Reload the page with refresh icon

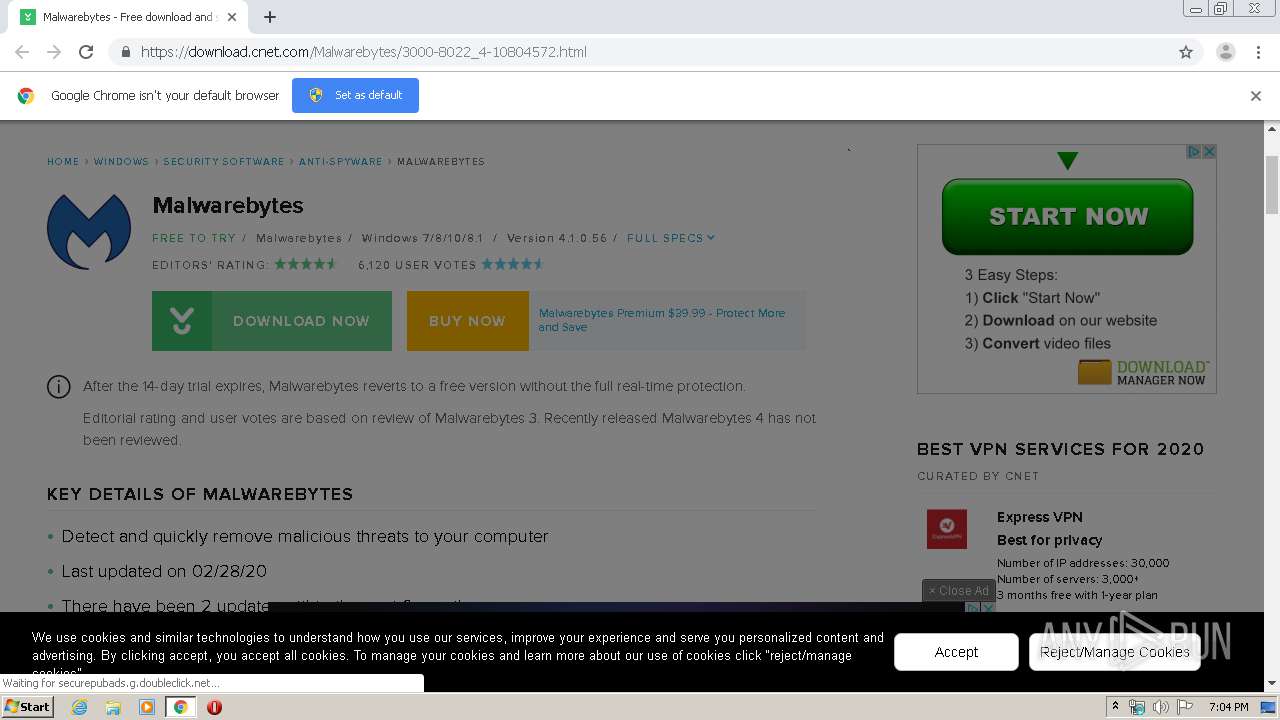pos(86,52)
